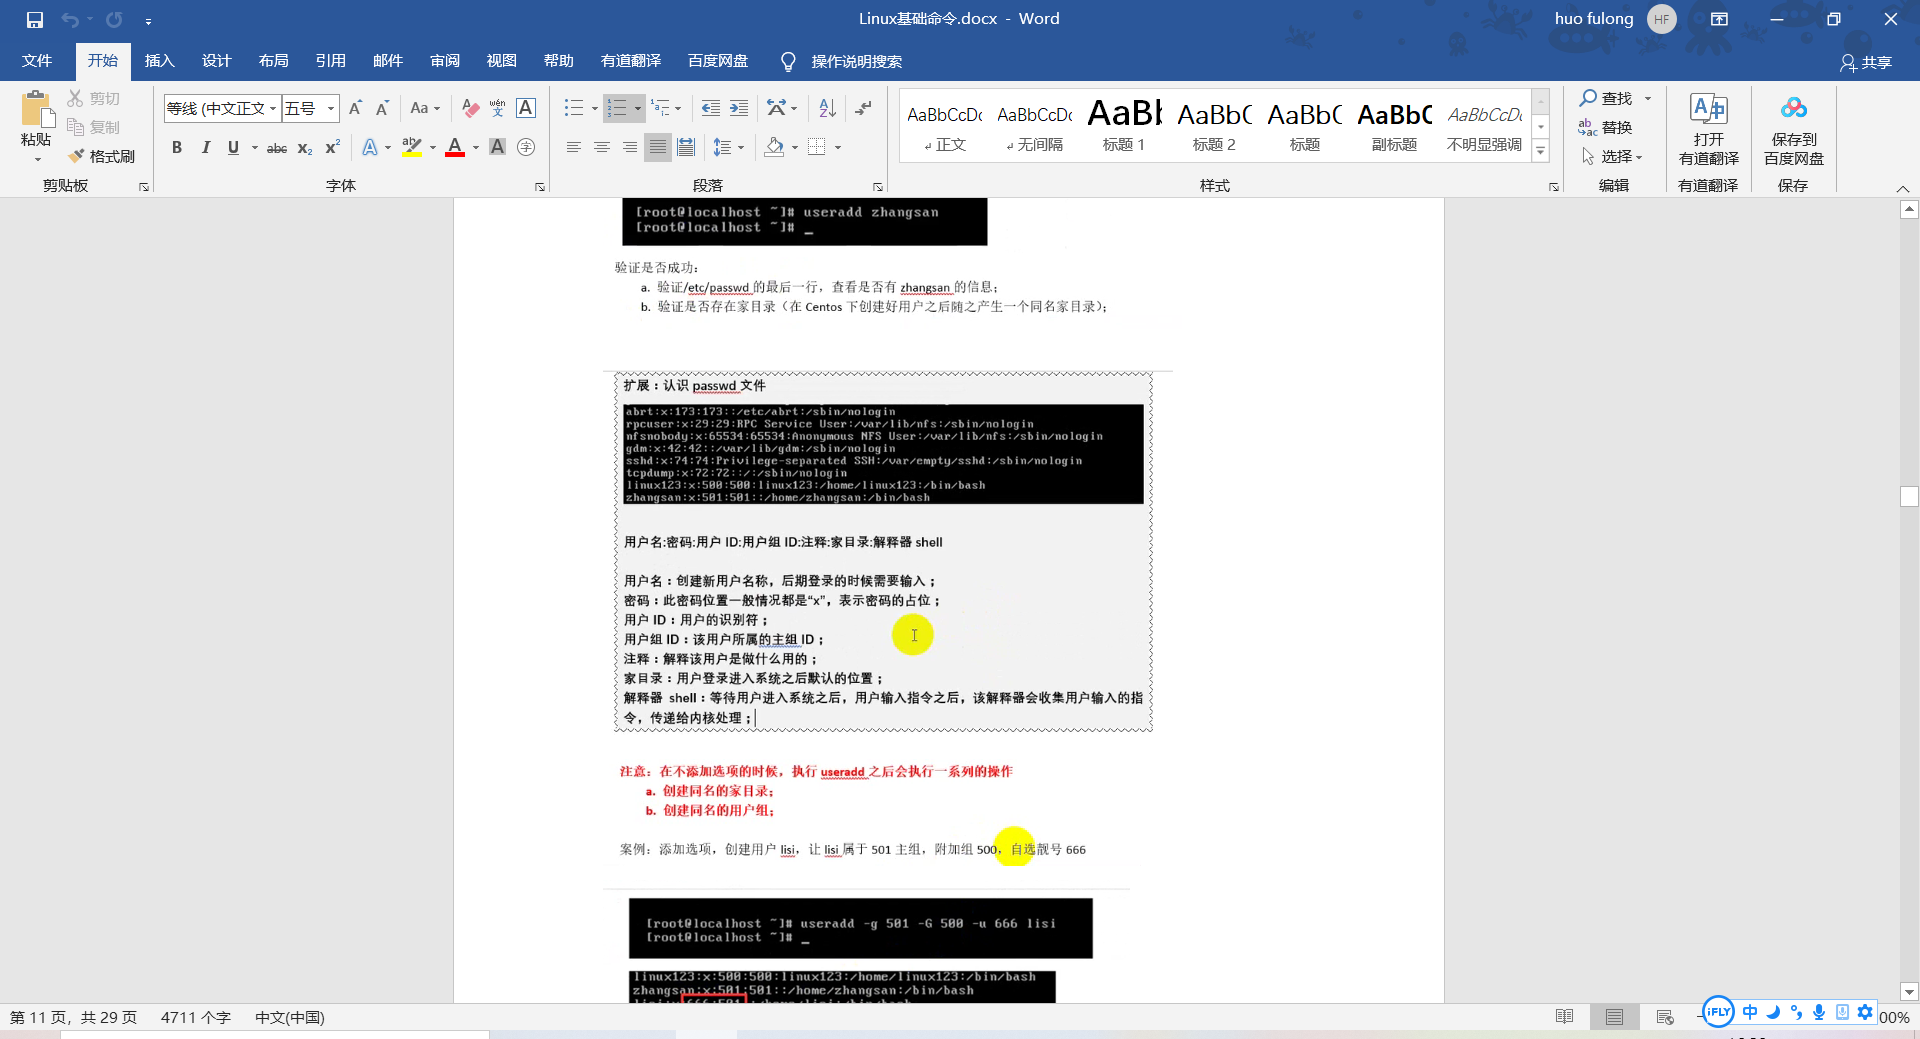Sort the selected text A to Z
The width and height of the screenshot is (1920, 1039).
pos(827,108)
